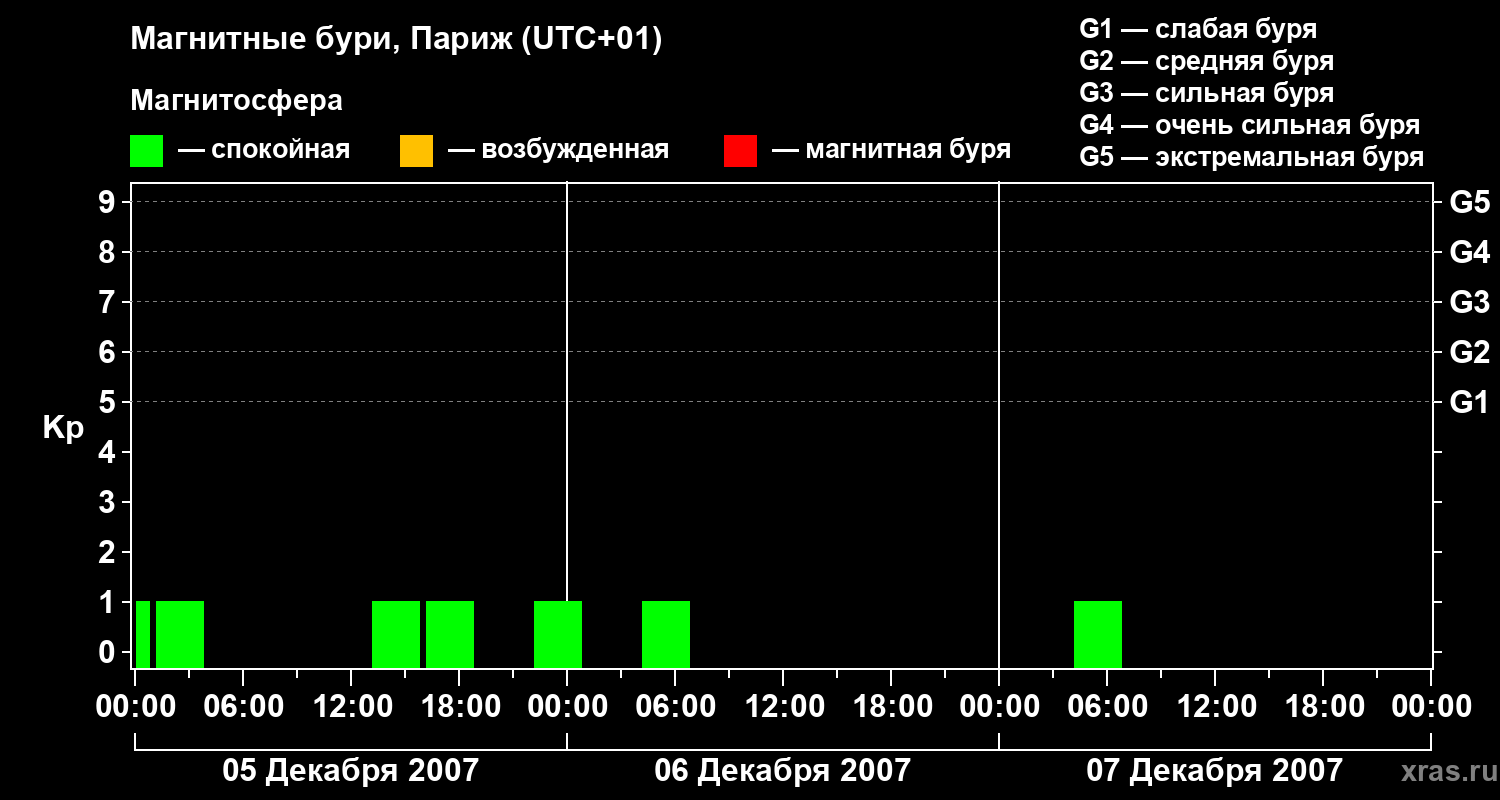Screen dimensions: 1500x800
Task: Click the '06 Декабря 2007' date label
Action: tap(782, 771)
